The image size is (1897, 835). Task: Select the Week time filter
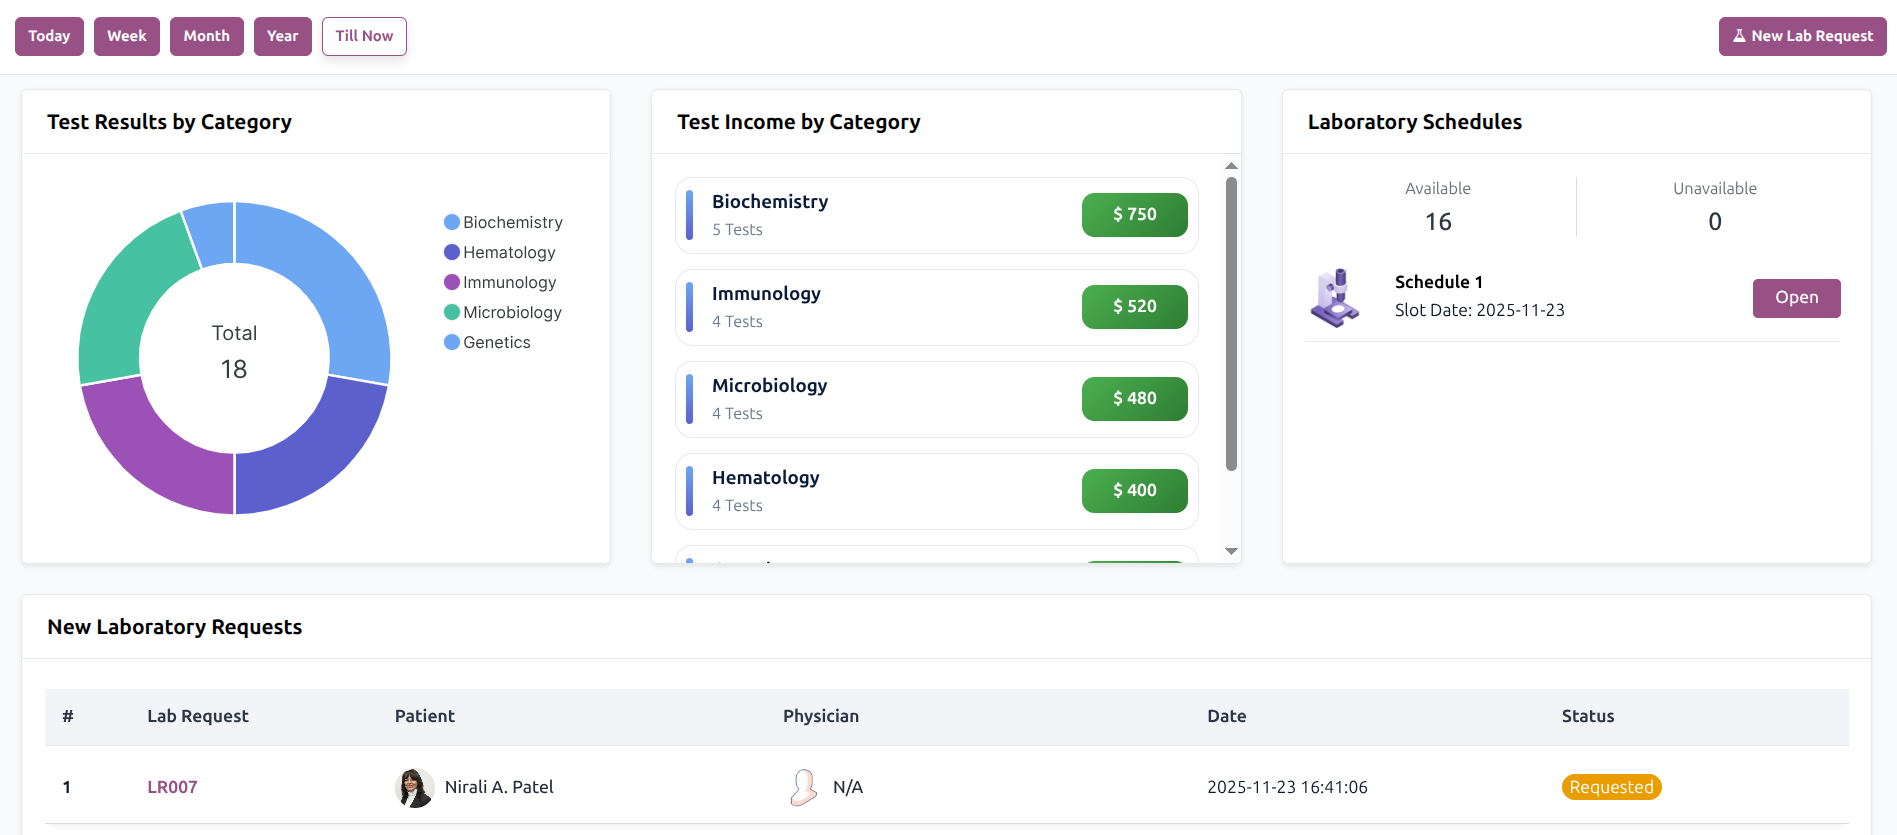click(127, 36)
